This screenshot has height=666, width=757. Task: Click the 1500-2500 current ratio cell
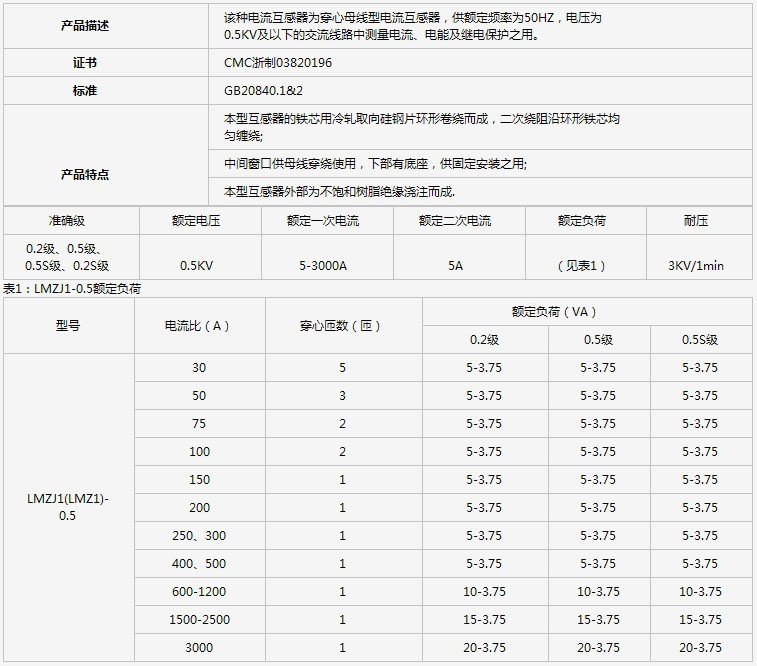(199, 620)
